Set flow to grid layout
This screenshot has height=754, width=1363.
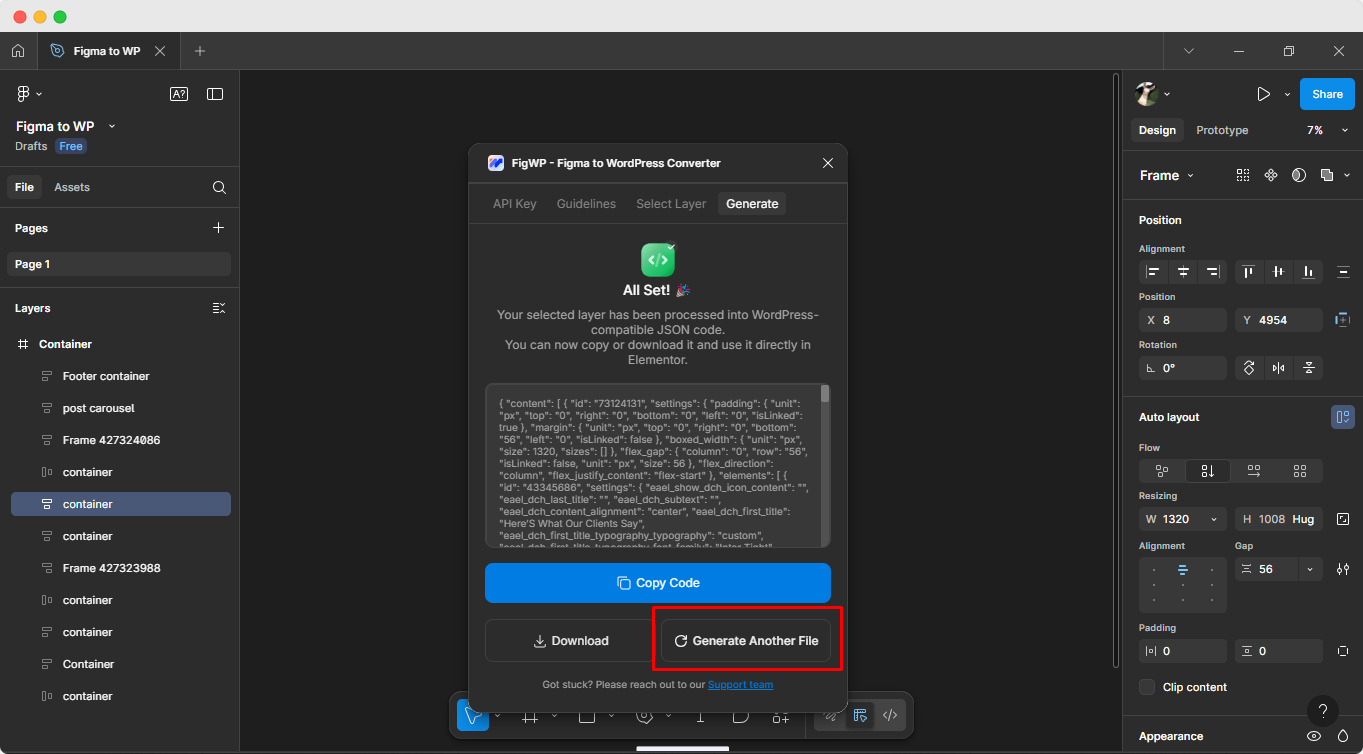[1300, 471]
